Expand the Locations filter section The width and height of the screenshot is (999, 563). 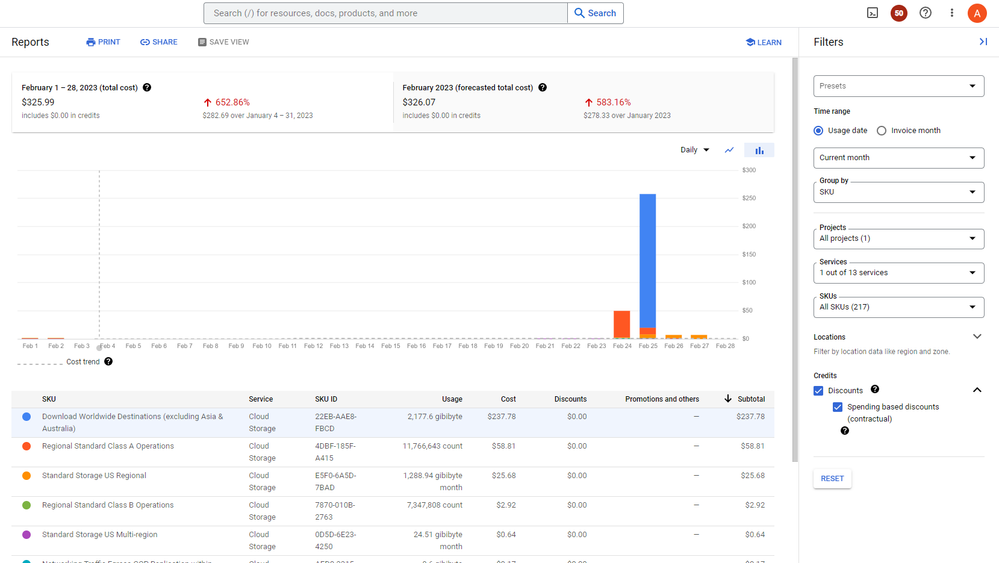point(977,336)
